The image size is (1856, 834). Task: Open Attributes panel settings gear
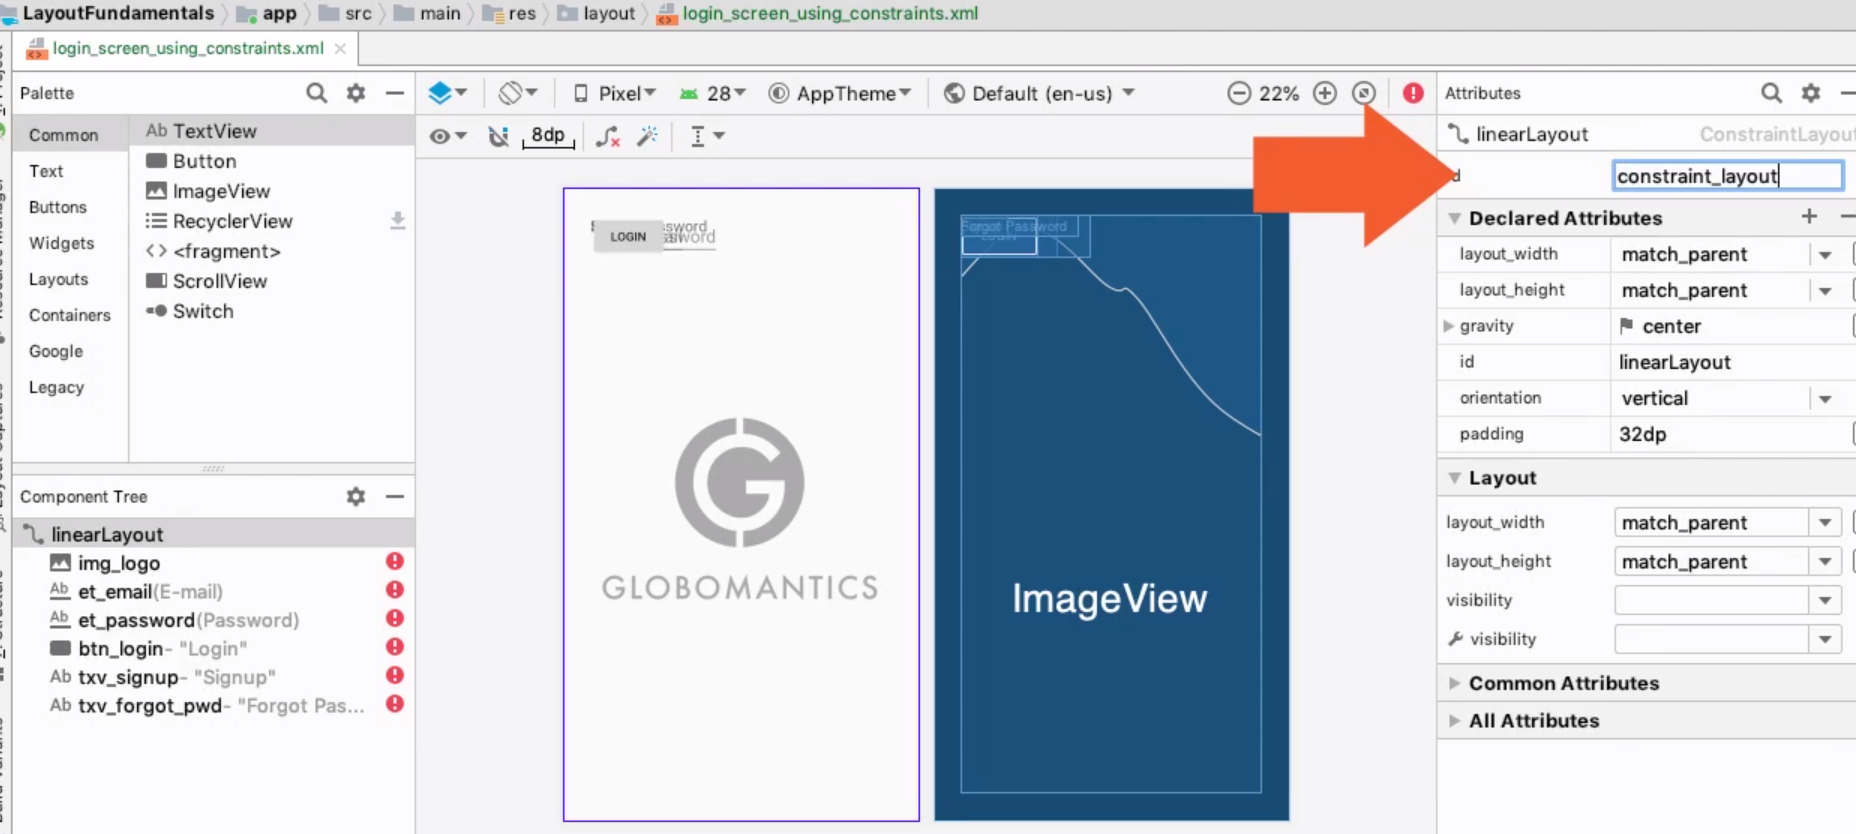pos(1811,93)
